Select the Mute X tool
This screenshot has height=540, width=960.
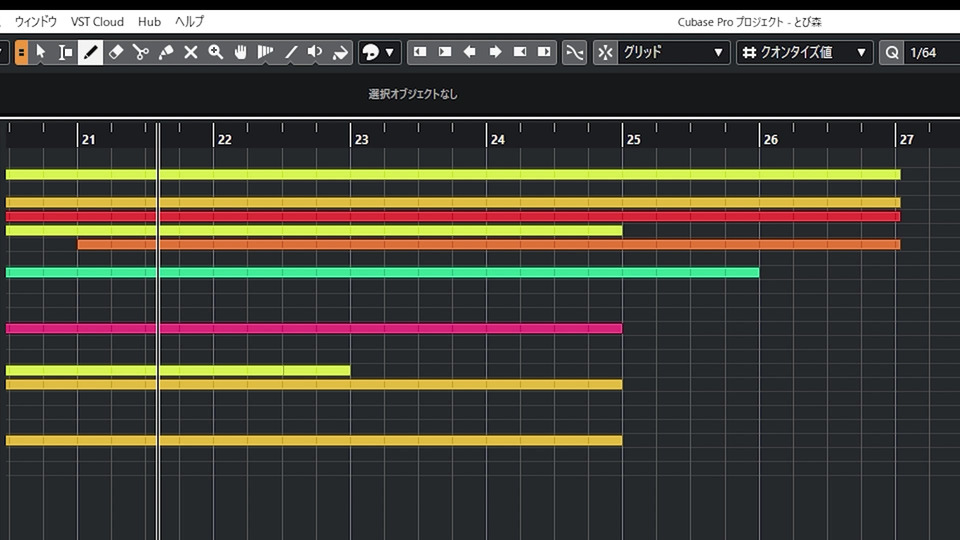pyautogui.click(x=191, y=52)
